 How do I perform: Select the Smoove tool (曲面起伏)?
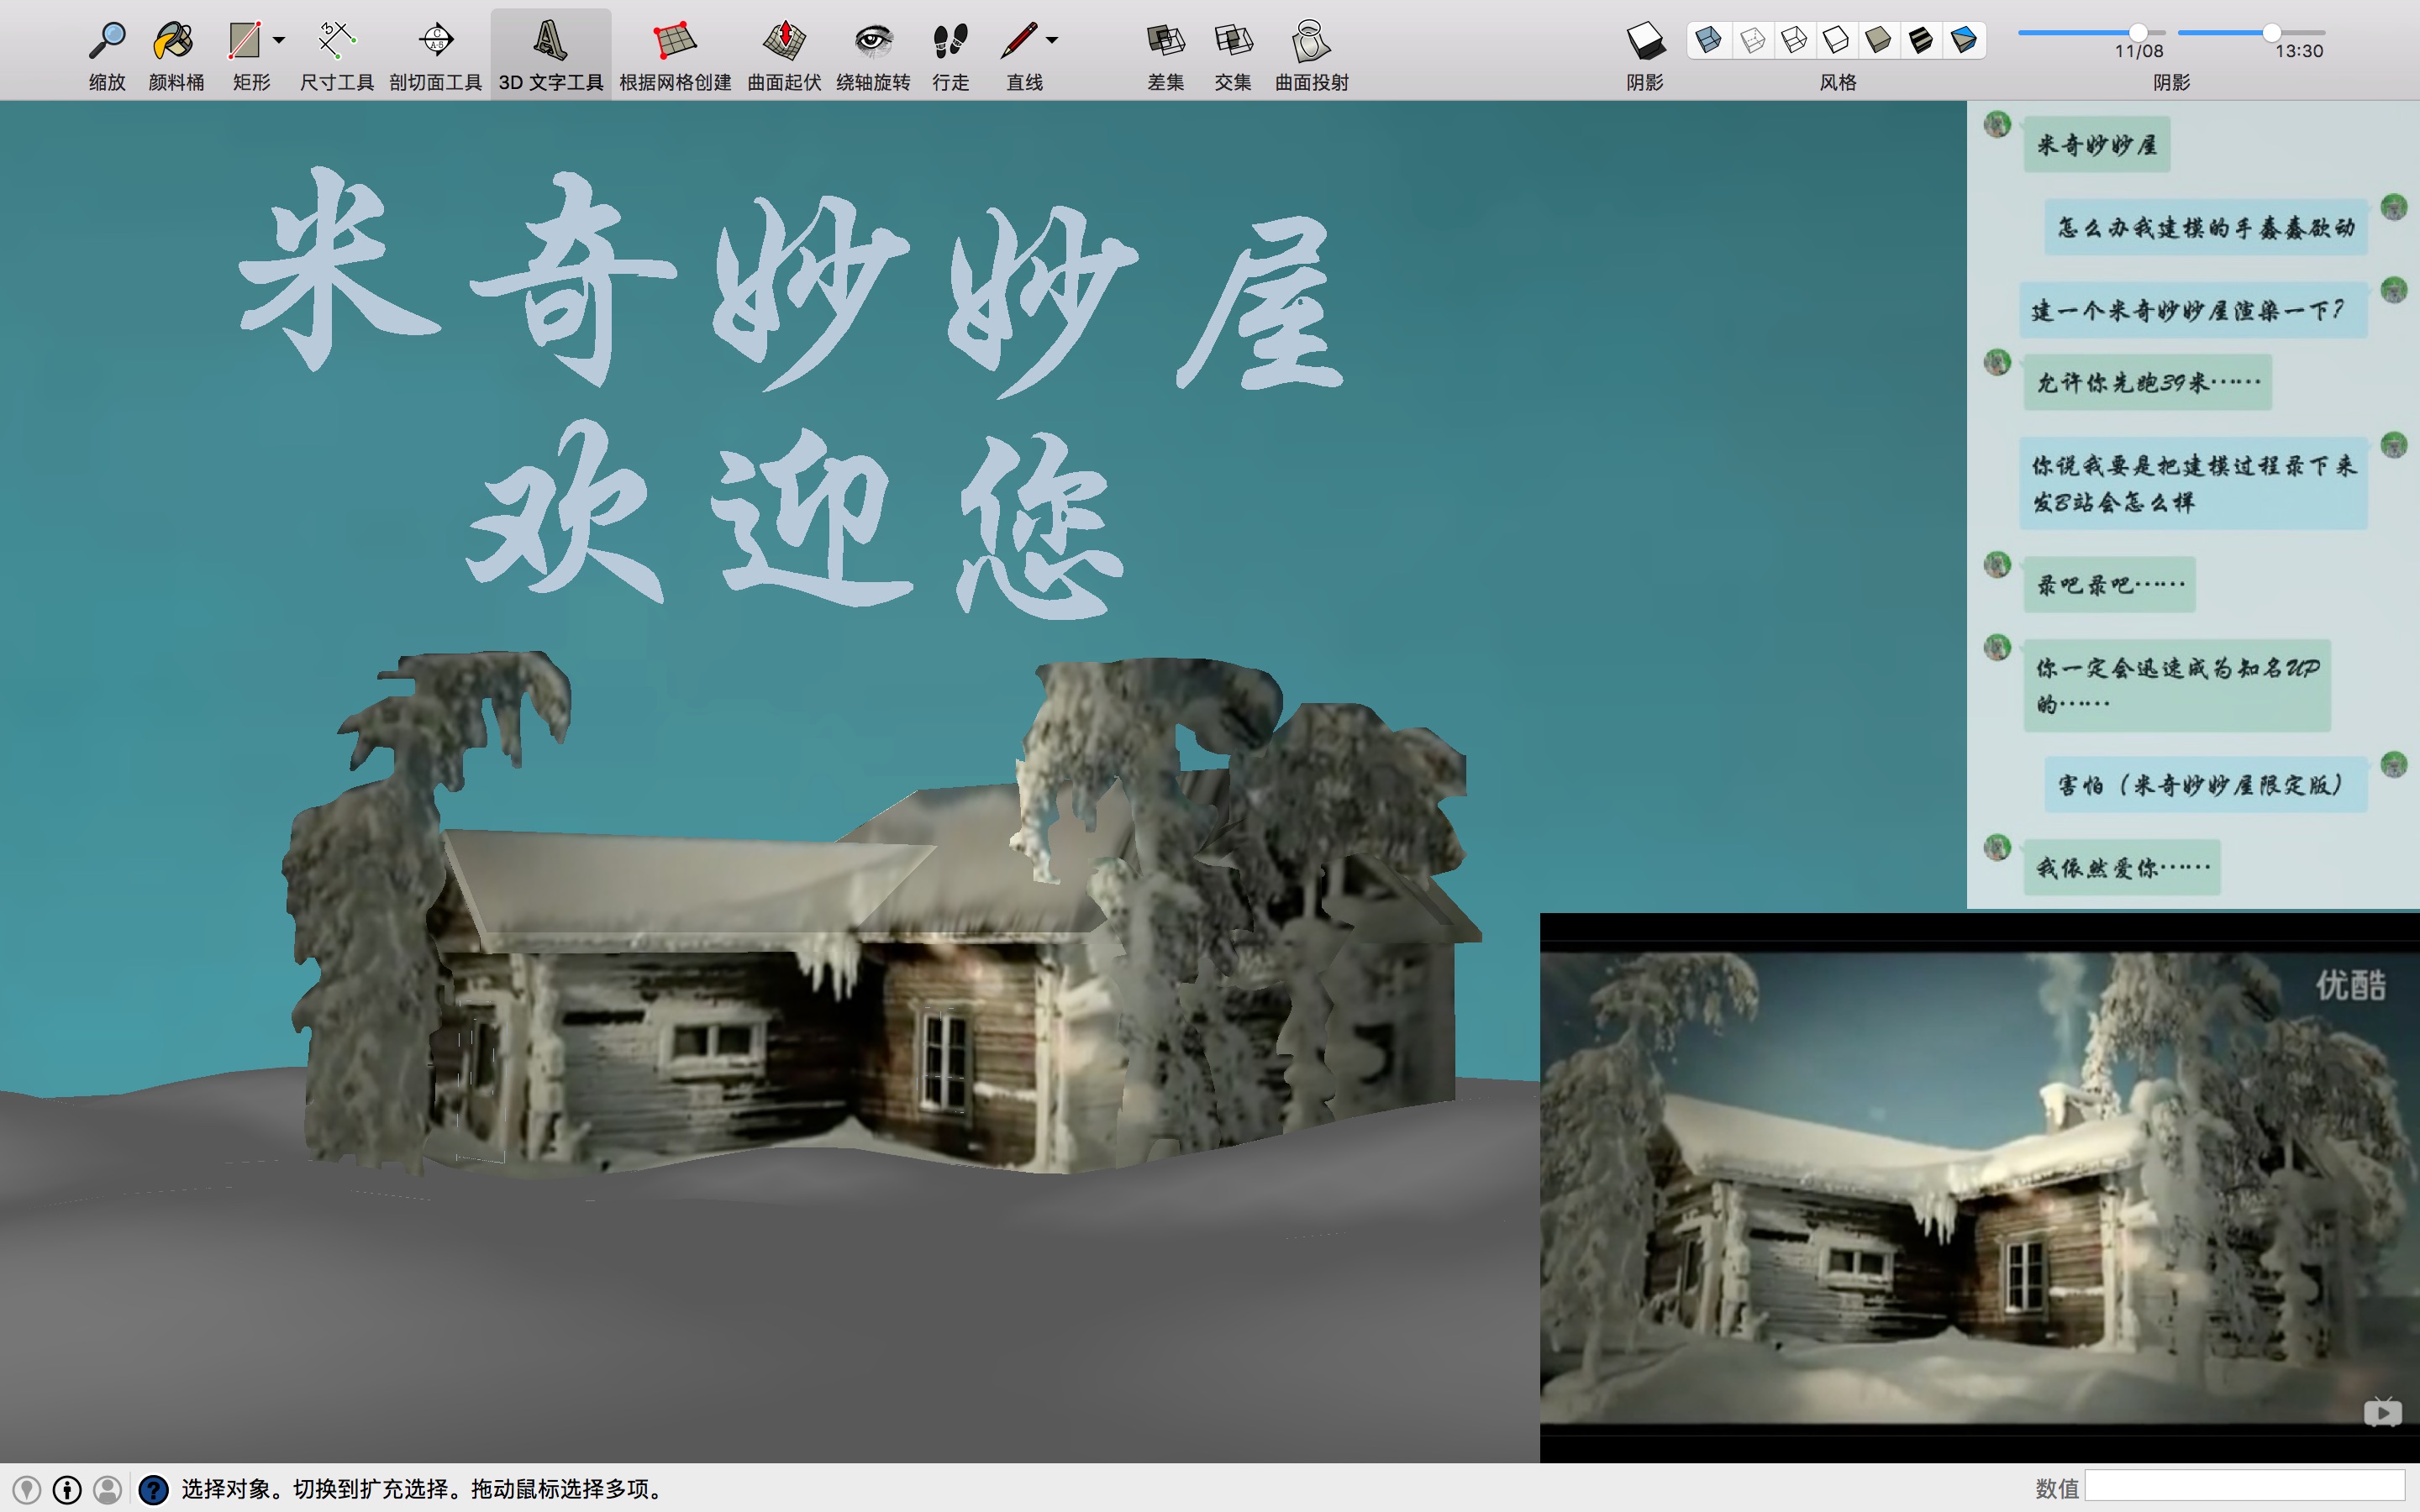point(784,42)
